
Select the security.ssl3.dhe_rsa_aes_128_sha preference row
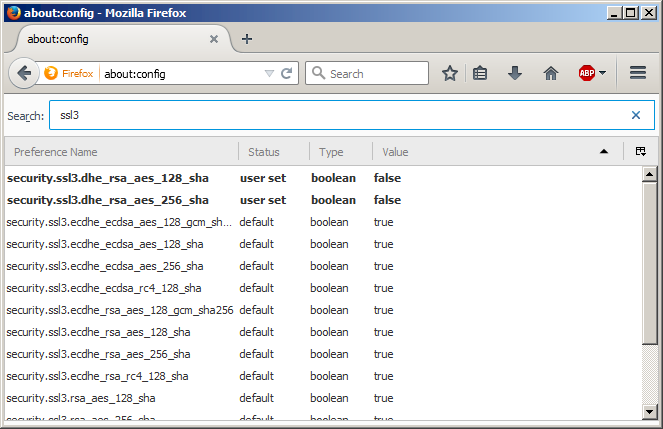point(108,178)
